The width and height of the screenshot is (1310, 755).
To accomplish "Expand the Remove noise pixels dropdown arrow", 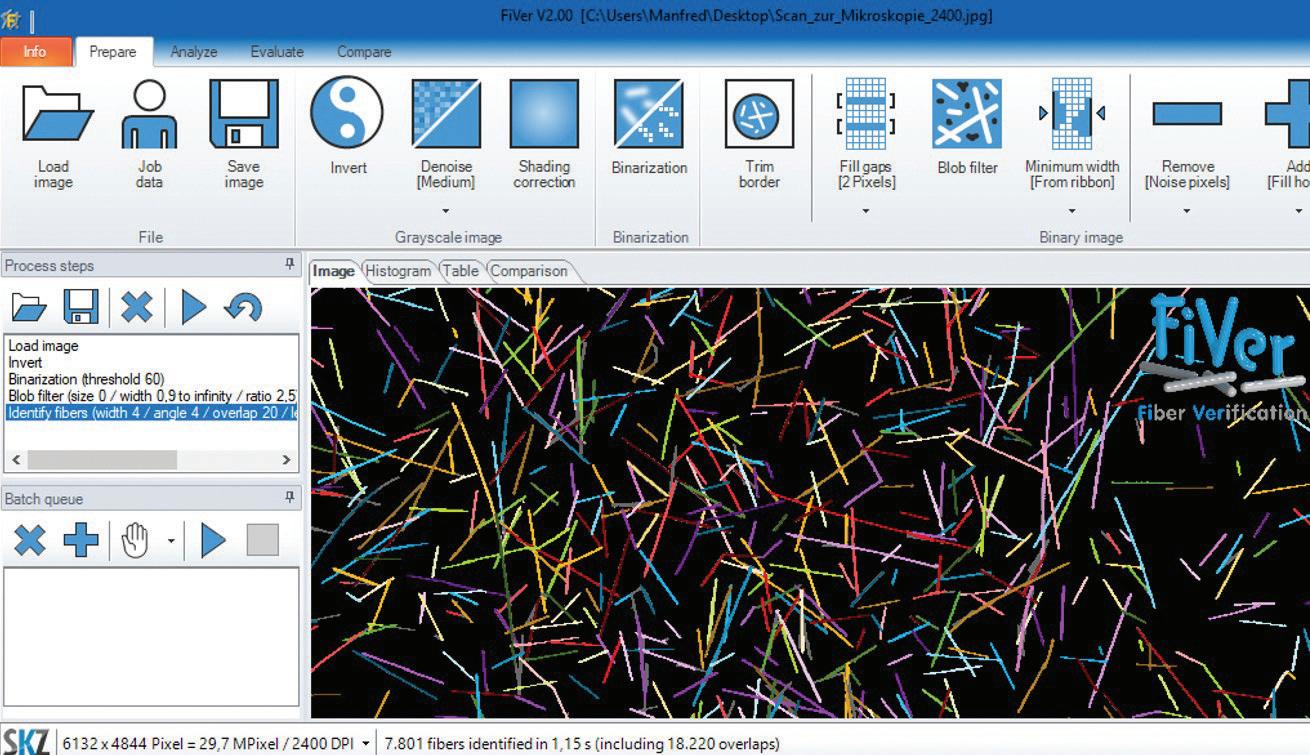I will click(x=1187, y=211).
